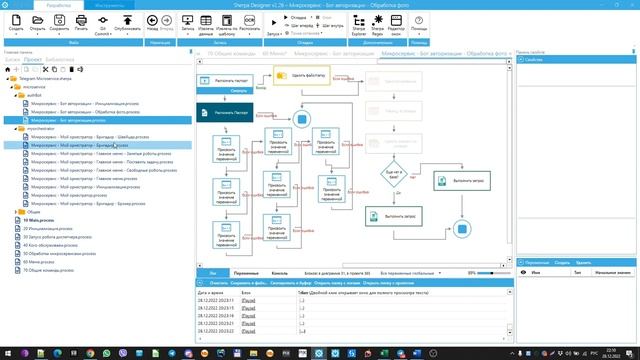Collapse the authBot folder in tree
The width and height of the screenshot is (640, 360).
16,96
